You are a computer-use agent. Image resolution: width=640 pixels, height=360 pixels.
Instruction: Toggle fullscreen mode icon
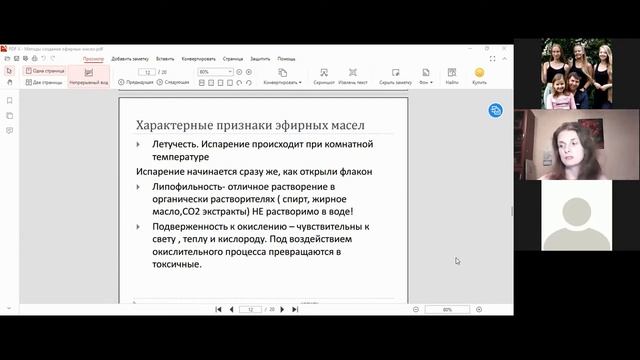click(x=492, y=59)
